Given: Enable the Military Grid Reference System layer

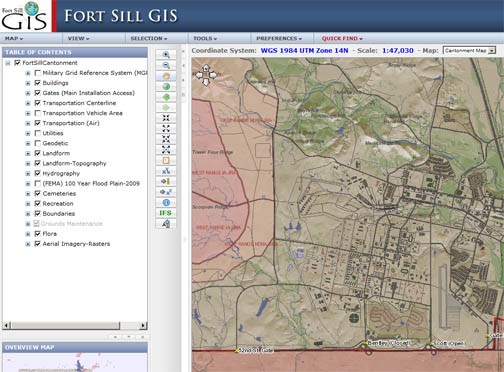Looking at the screenshot, I should click(x=38, y=73).
